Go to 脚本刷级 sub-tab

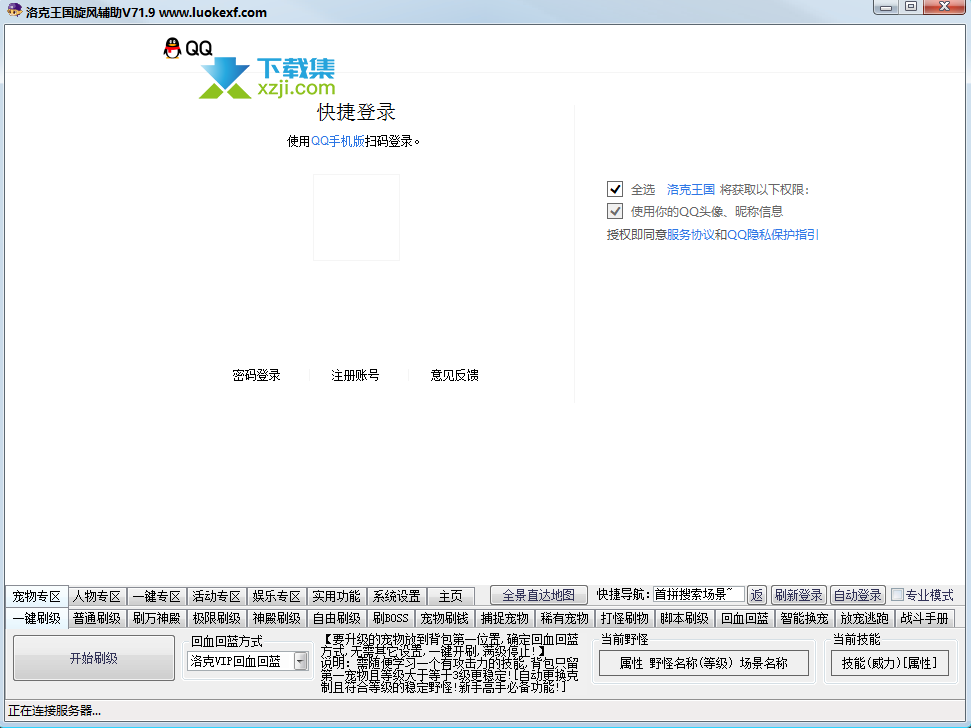coord(684,618)
